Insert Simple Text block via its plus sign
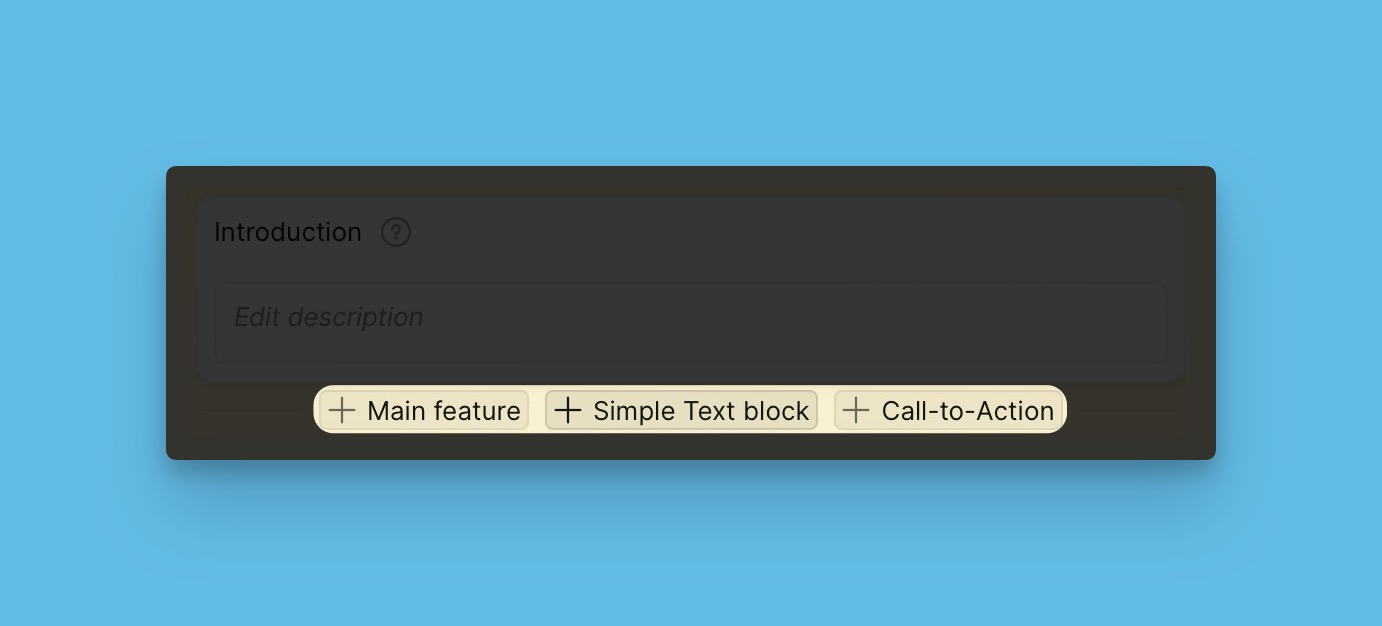1382x626 pixels. (x=568, y=410)
